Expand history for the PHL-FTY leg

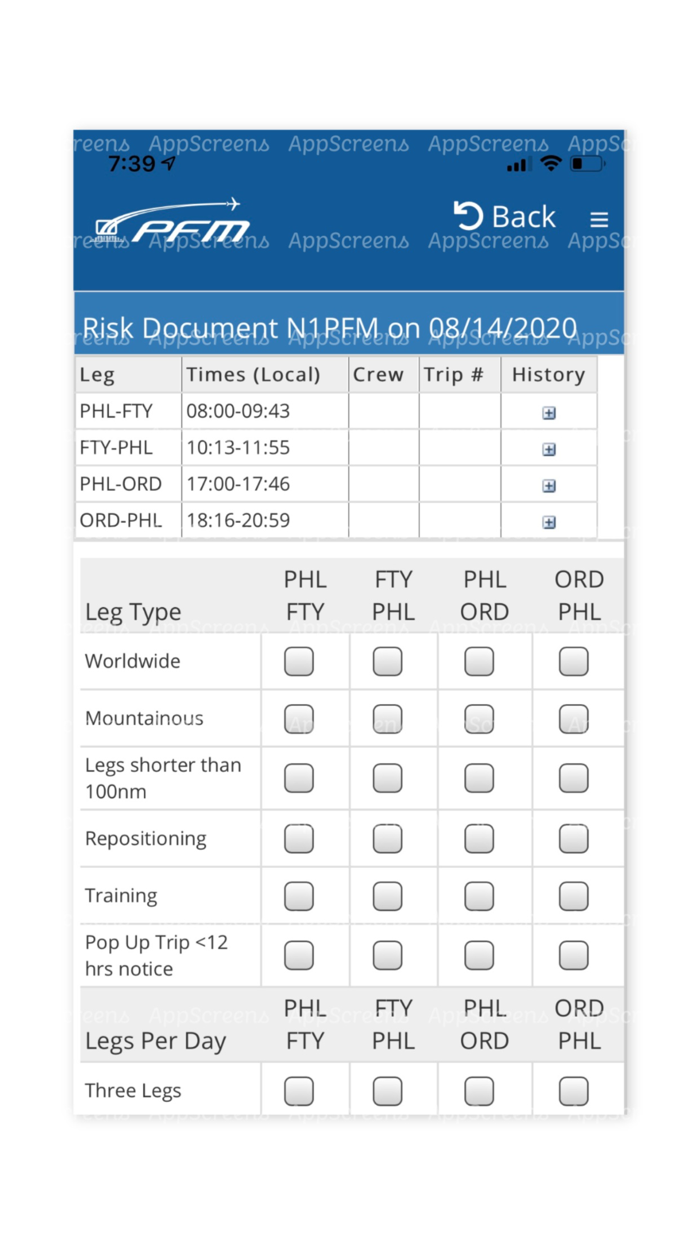click(548, 411)
